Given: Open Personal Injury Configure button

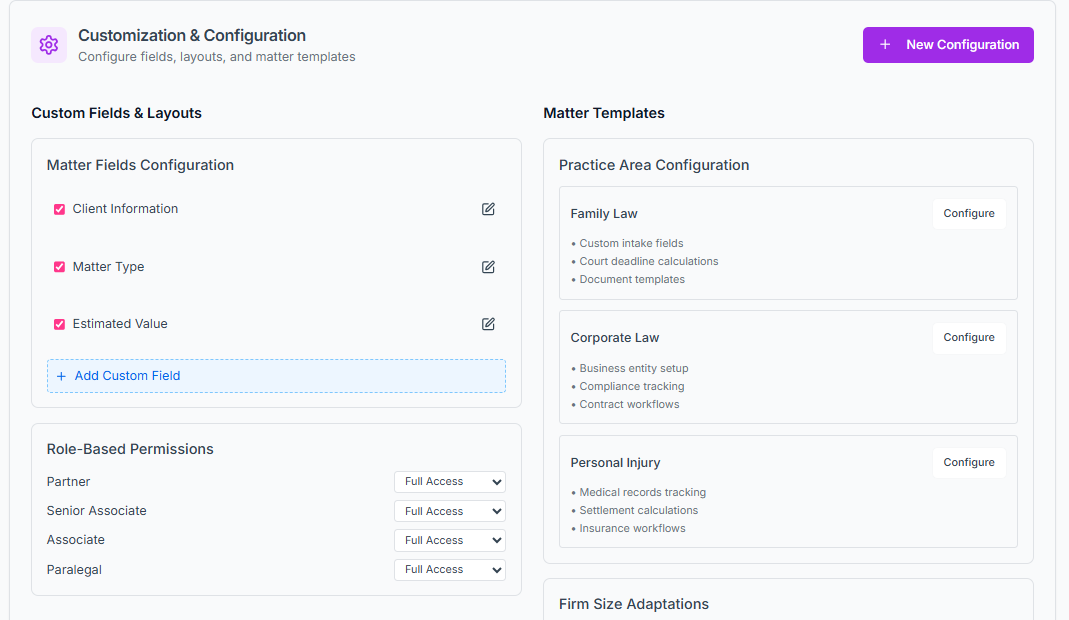Looking at the screenshot, I should [968, 463].
